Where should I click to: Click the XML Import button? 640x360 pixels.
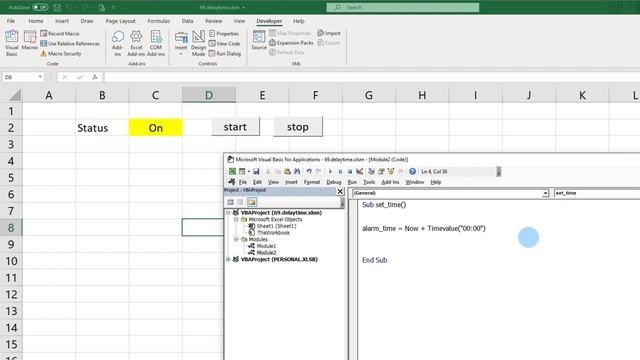pyautogui.click(x=329, y=33)
